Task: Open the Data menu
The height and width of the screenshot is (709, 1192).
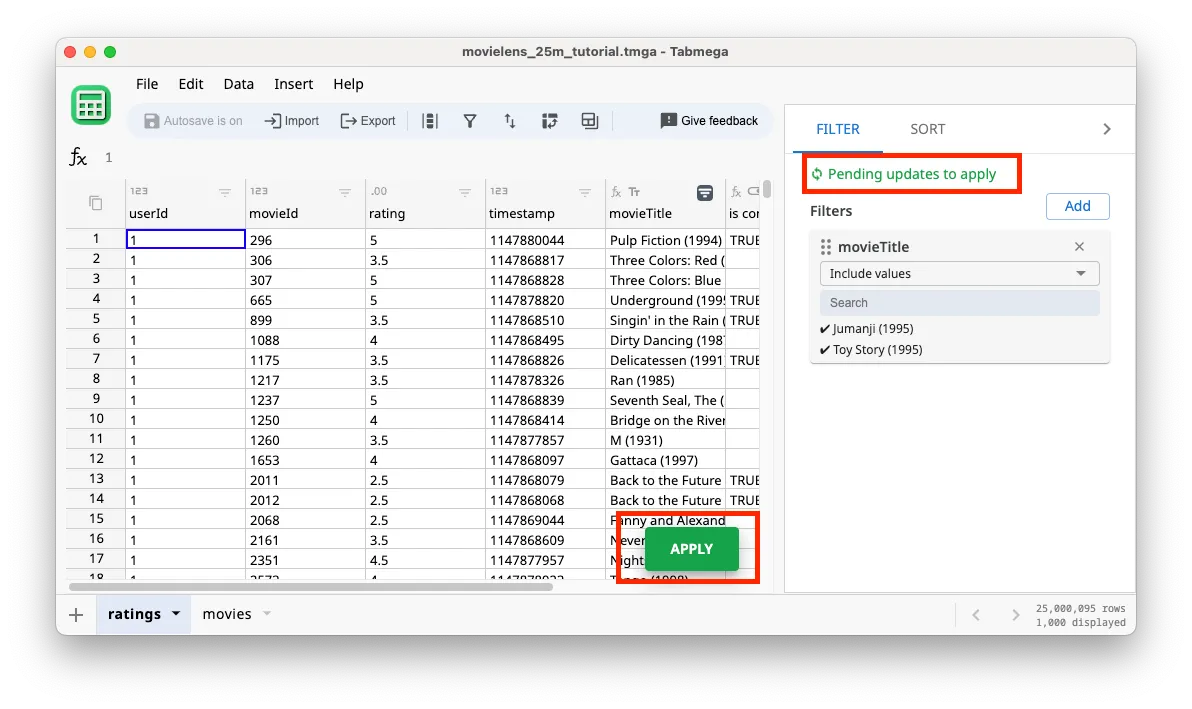Action: (238, 84)
